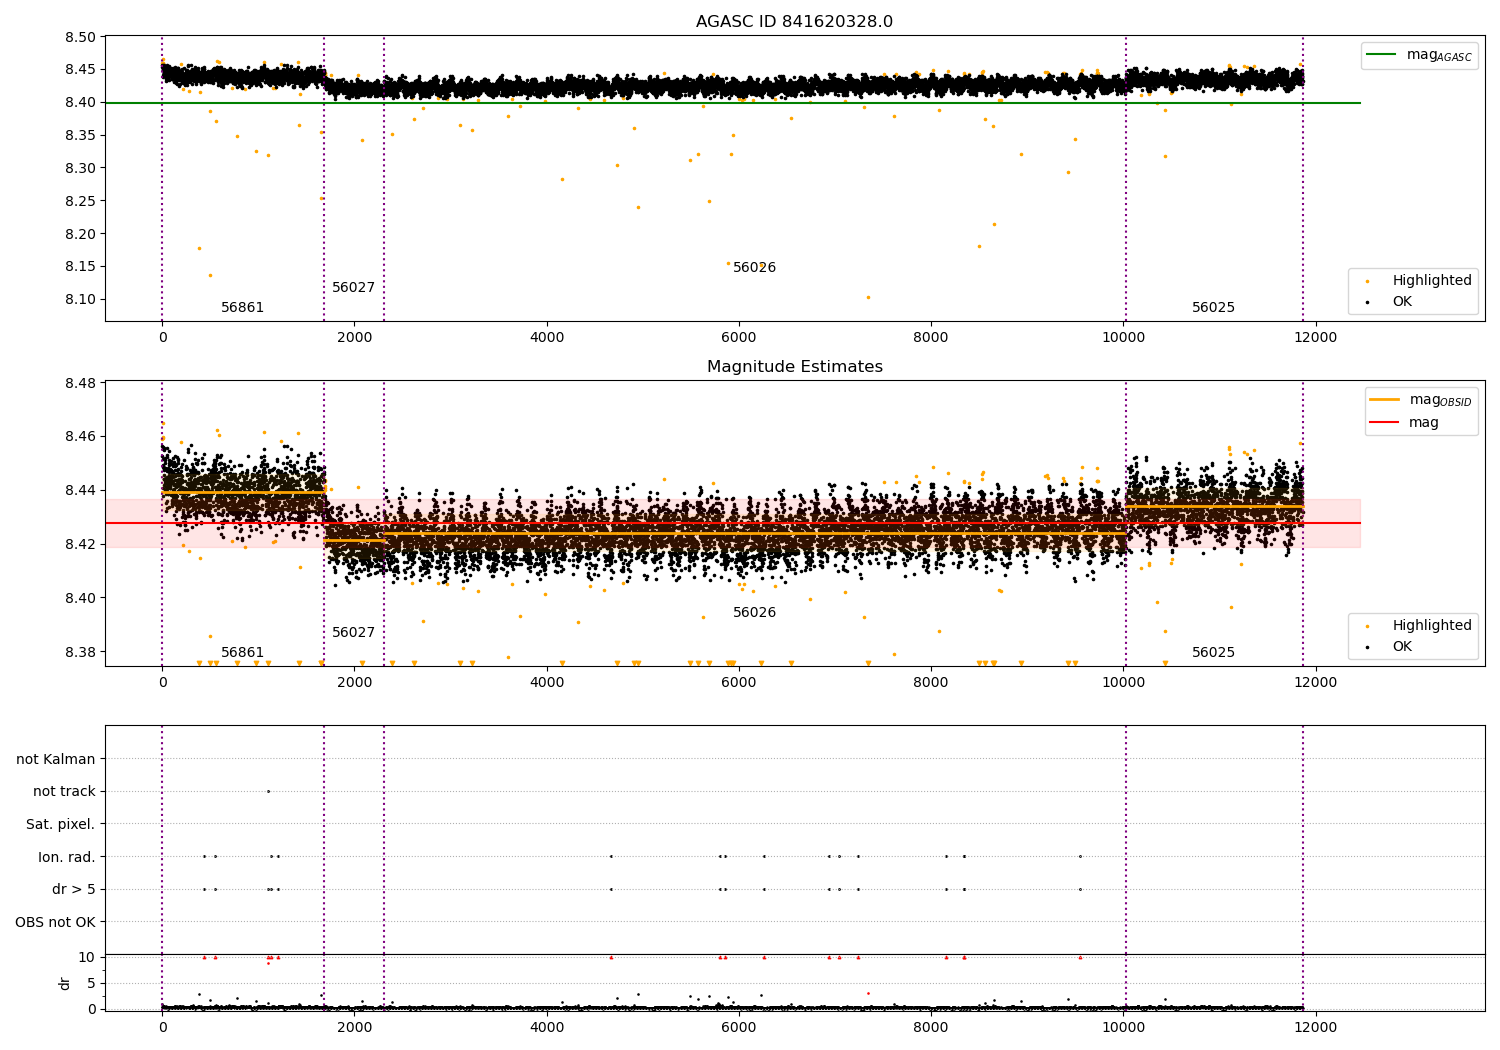Click the 'AGASC ID 841620328.0' plot title
The height and width of the screenshot is (1050, 1500).
[x=794, y=22]
